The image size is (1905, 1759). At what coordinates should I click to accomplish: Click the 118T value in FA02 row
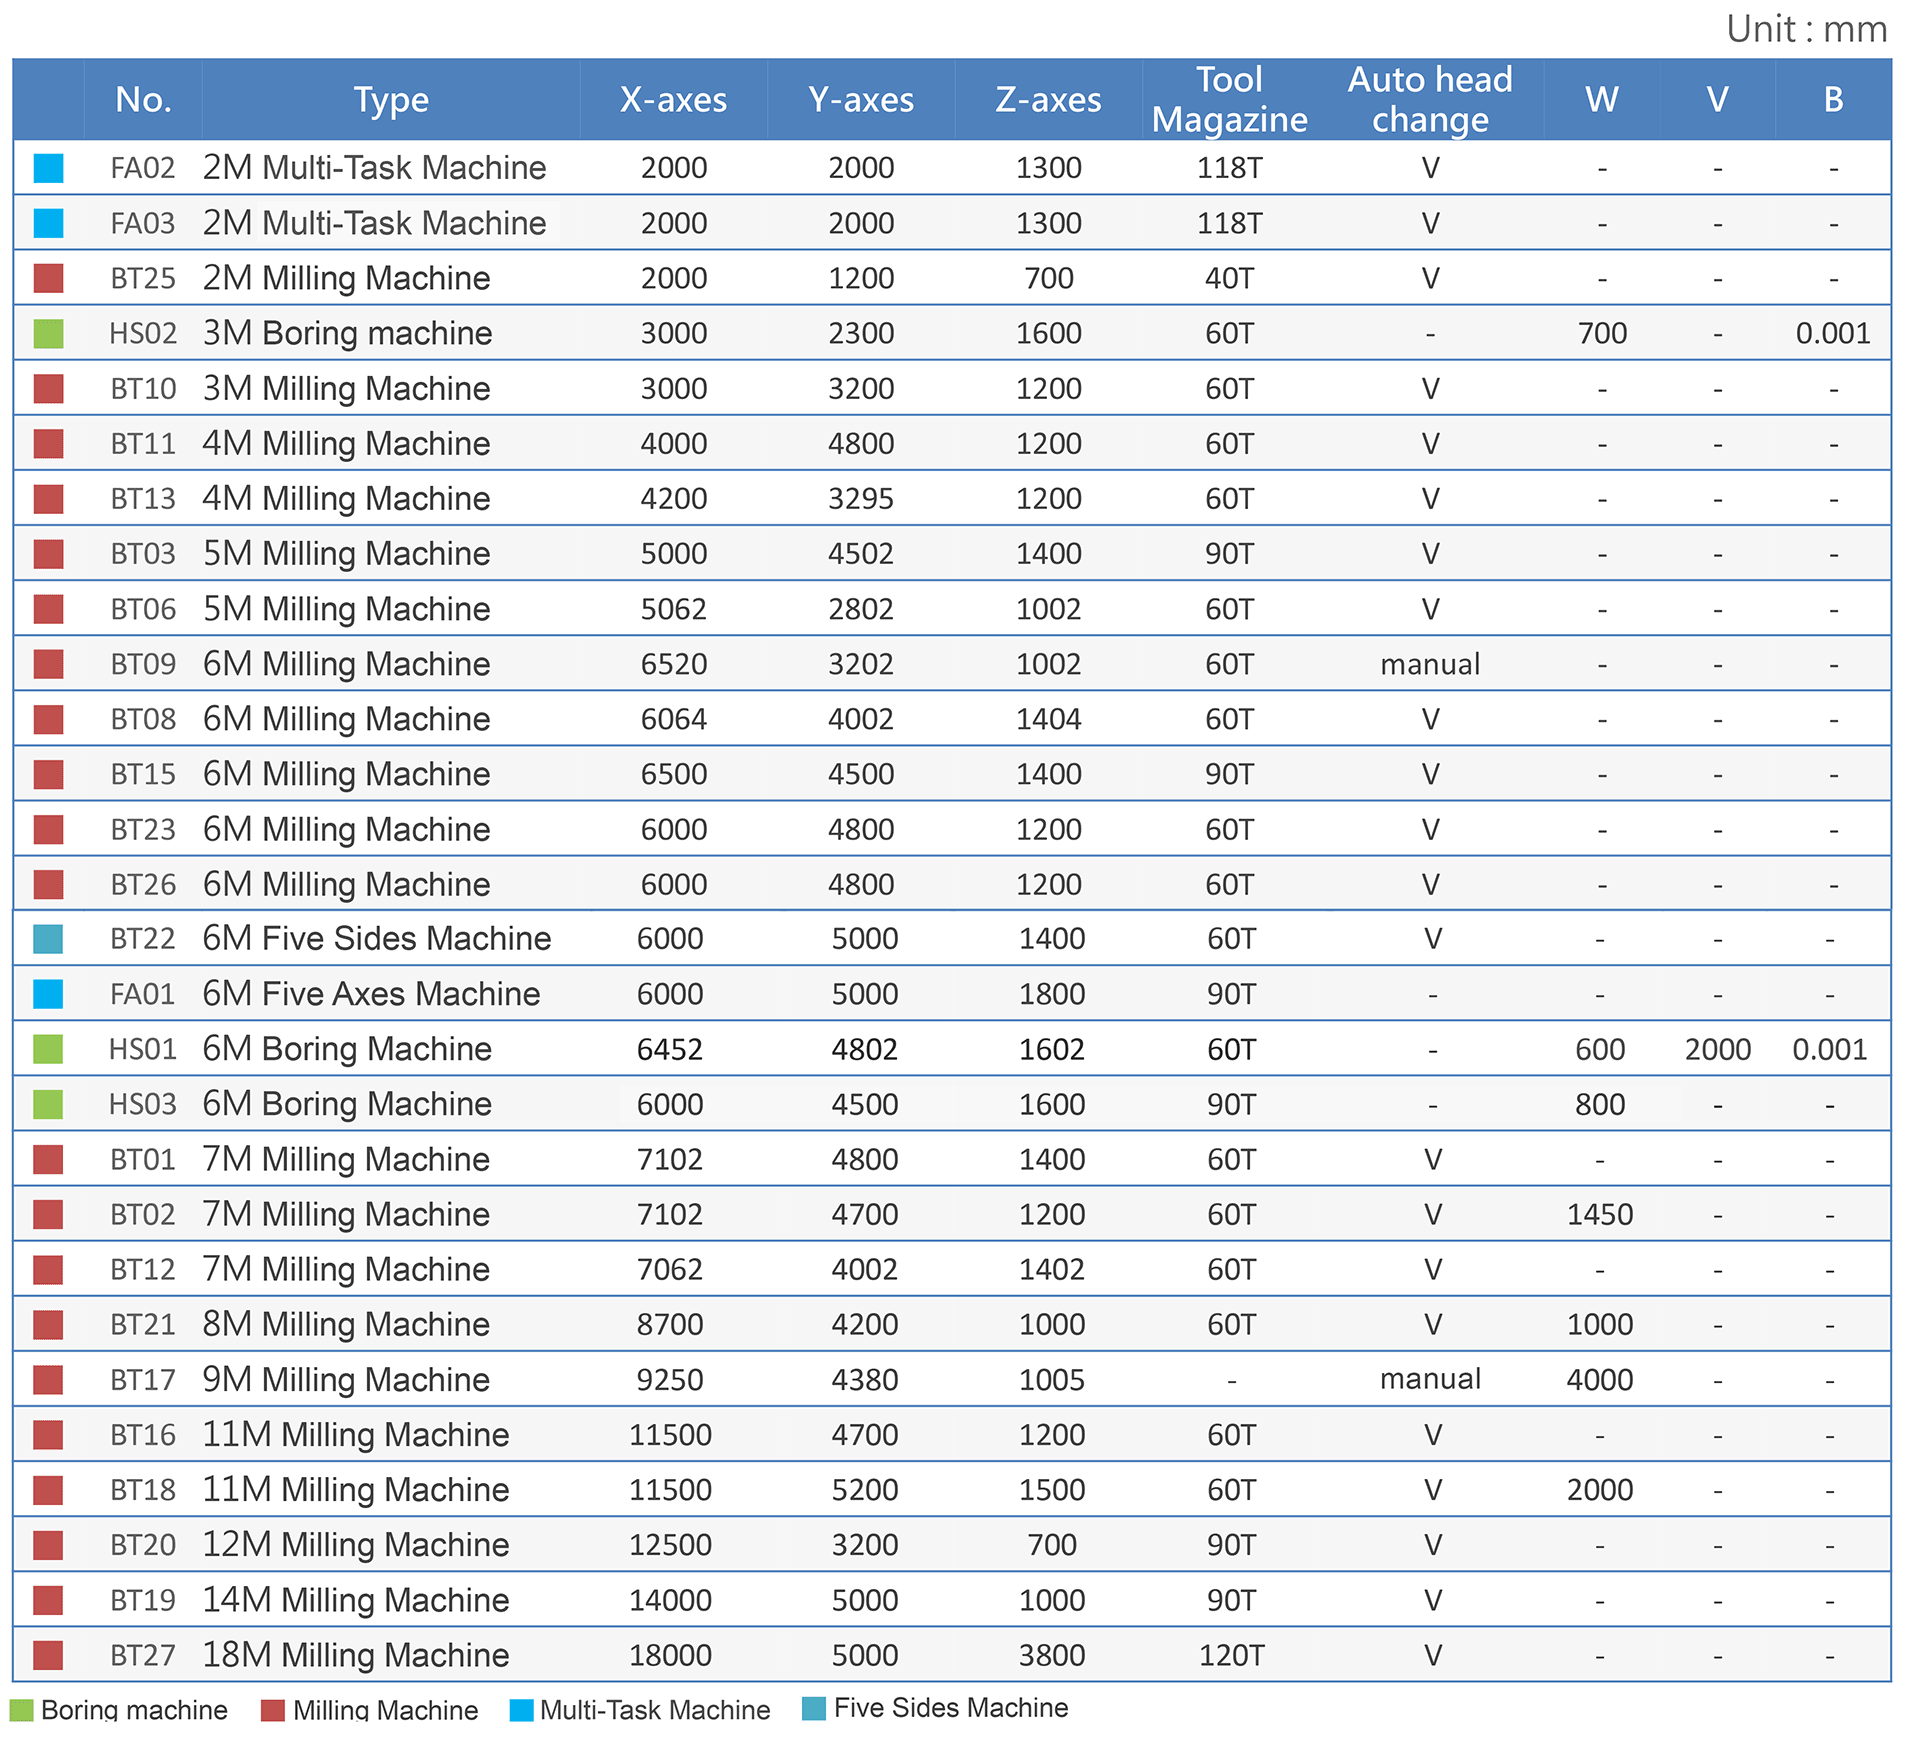(1229, 168)
